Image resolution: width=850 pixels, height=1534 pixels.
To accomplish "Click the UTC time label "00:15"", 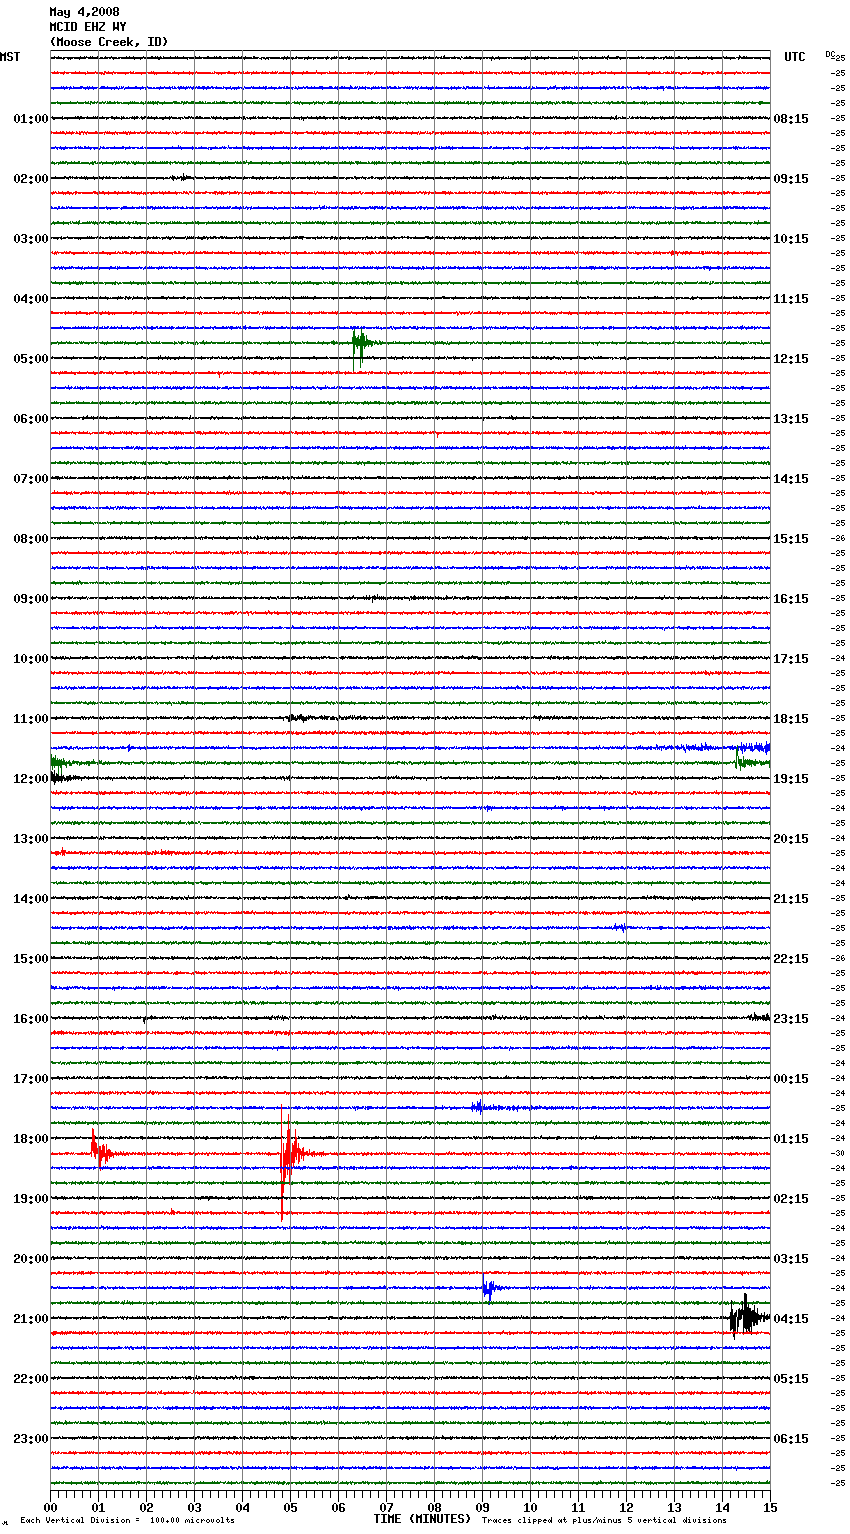I will click(791, 1079).
